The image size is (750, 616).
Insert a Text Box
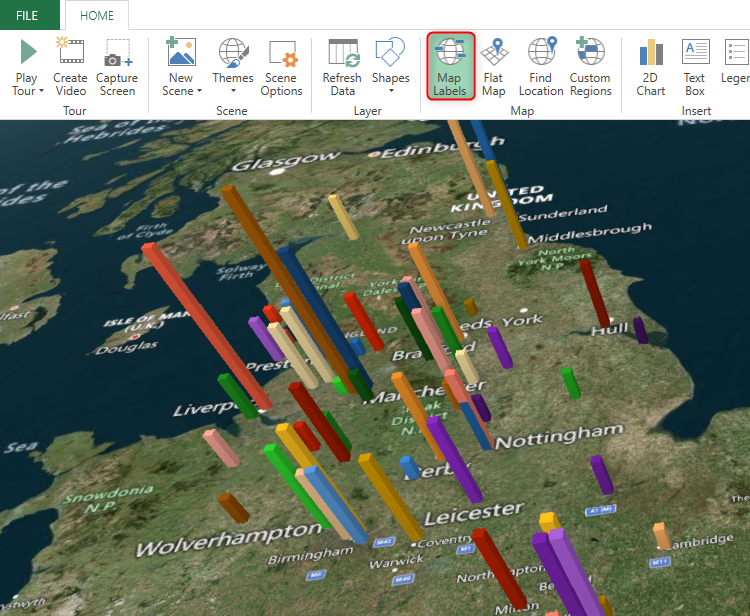695,68
